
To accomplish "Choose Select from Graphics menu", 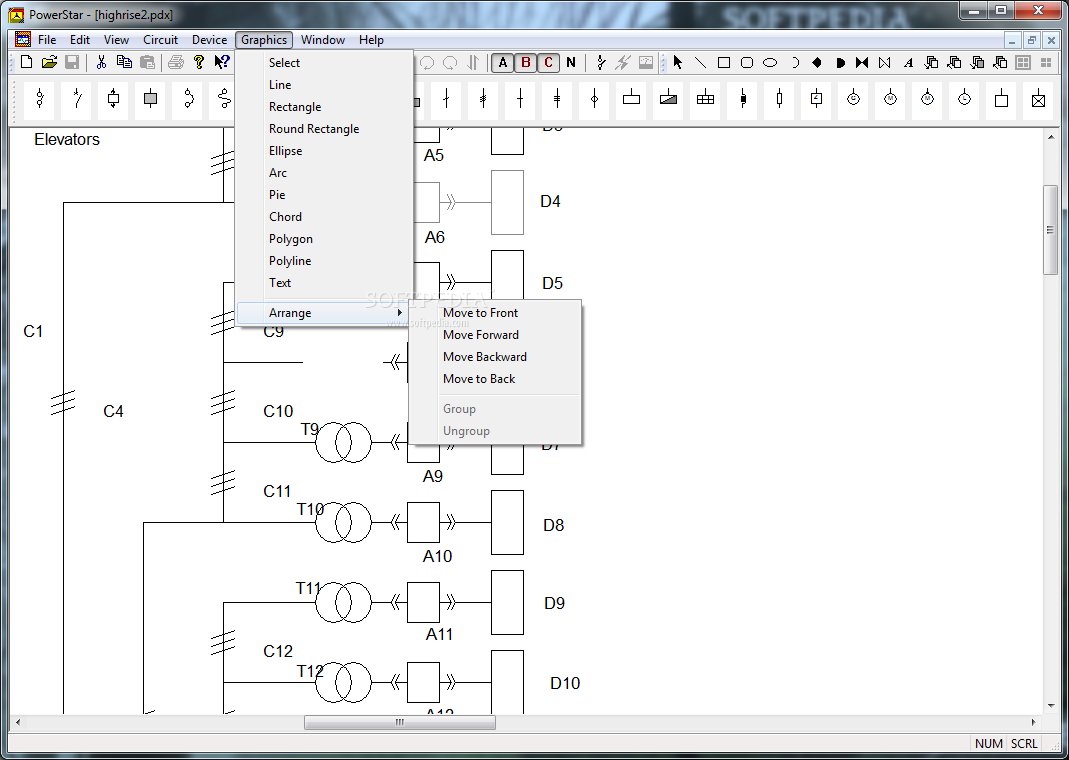I will [x=325, y=63].
